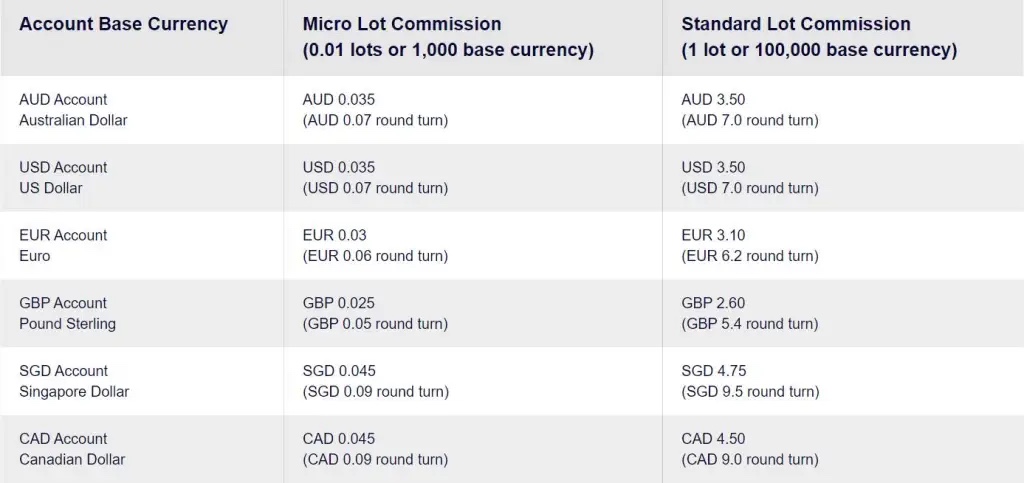
Task: Click the AUD 3.50 standard lot commission
Action: point(713,100)
